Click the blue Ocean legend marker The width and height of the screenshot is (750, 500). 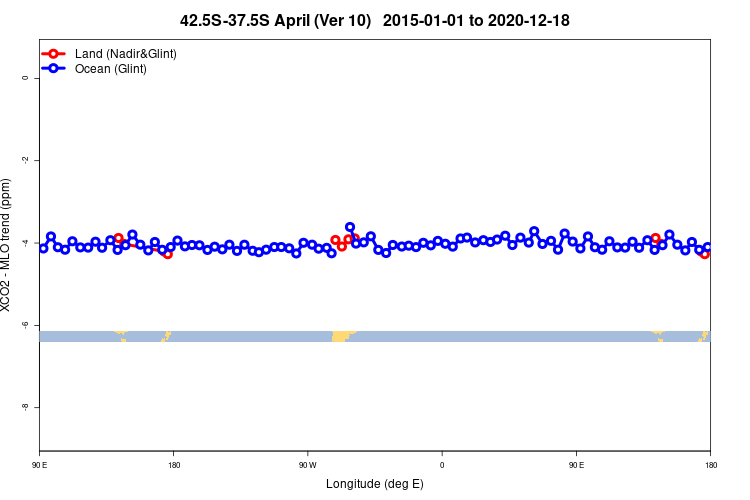(x=54, y=68)
